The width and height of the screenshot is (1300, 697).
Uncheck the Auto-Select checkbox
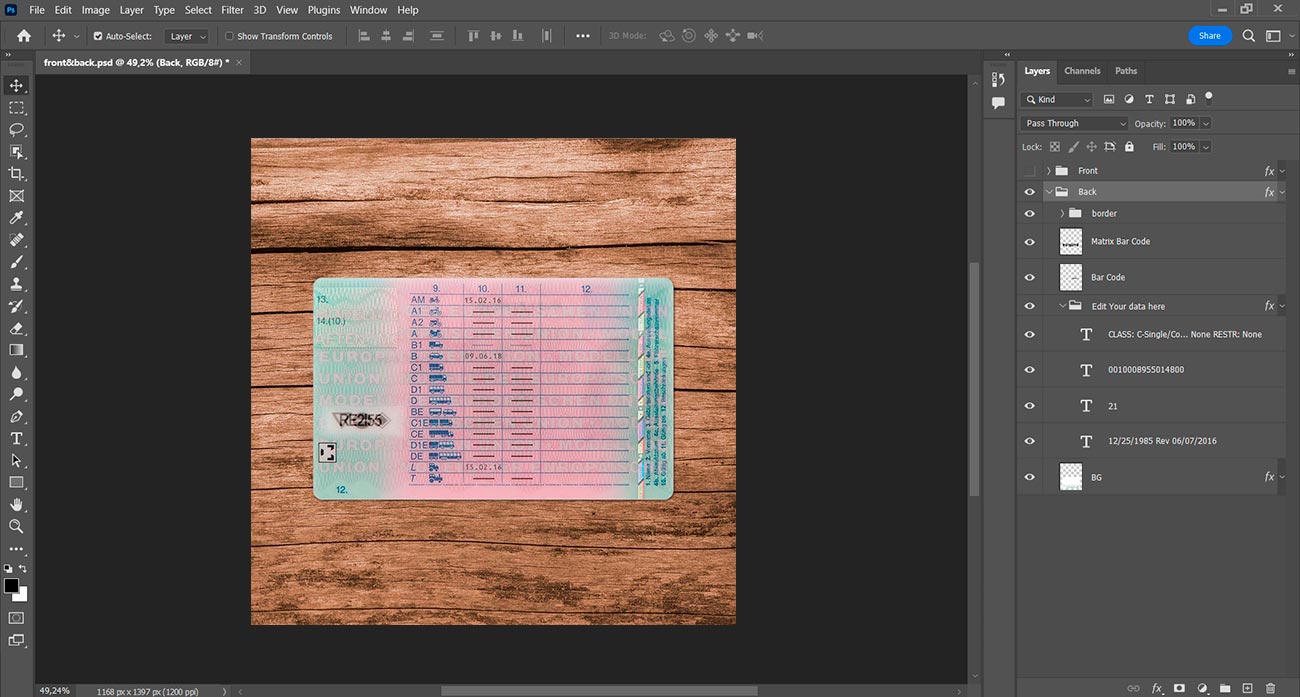[98, 36]
